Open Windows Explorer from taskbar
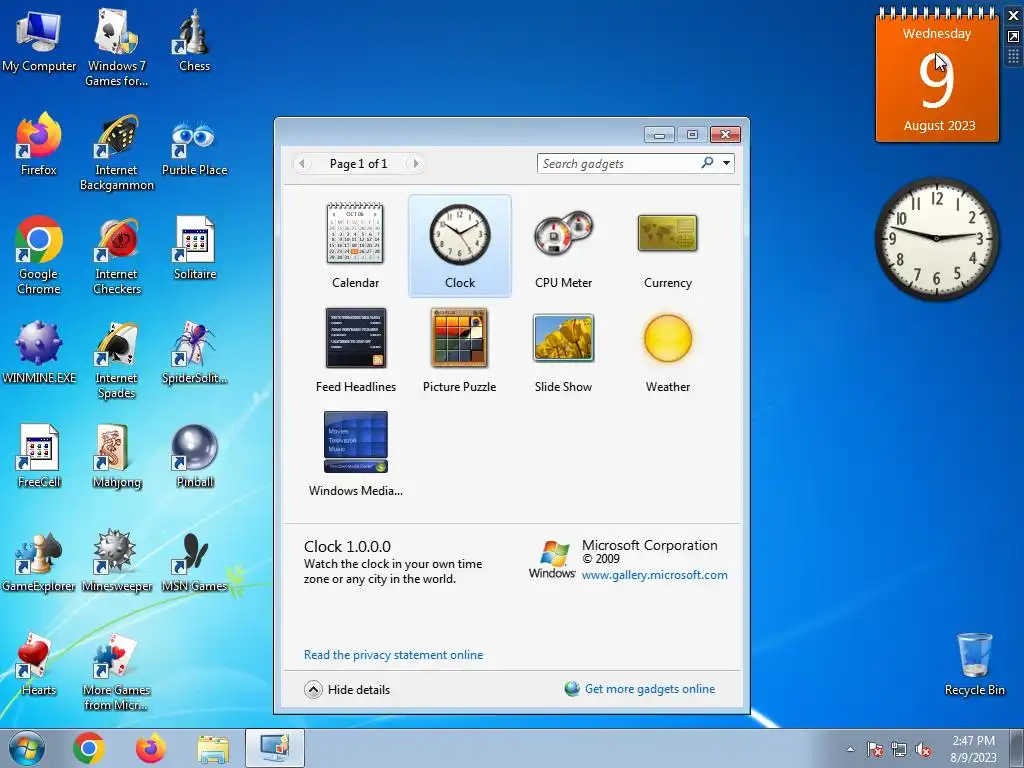 point(213,749)
